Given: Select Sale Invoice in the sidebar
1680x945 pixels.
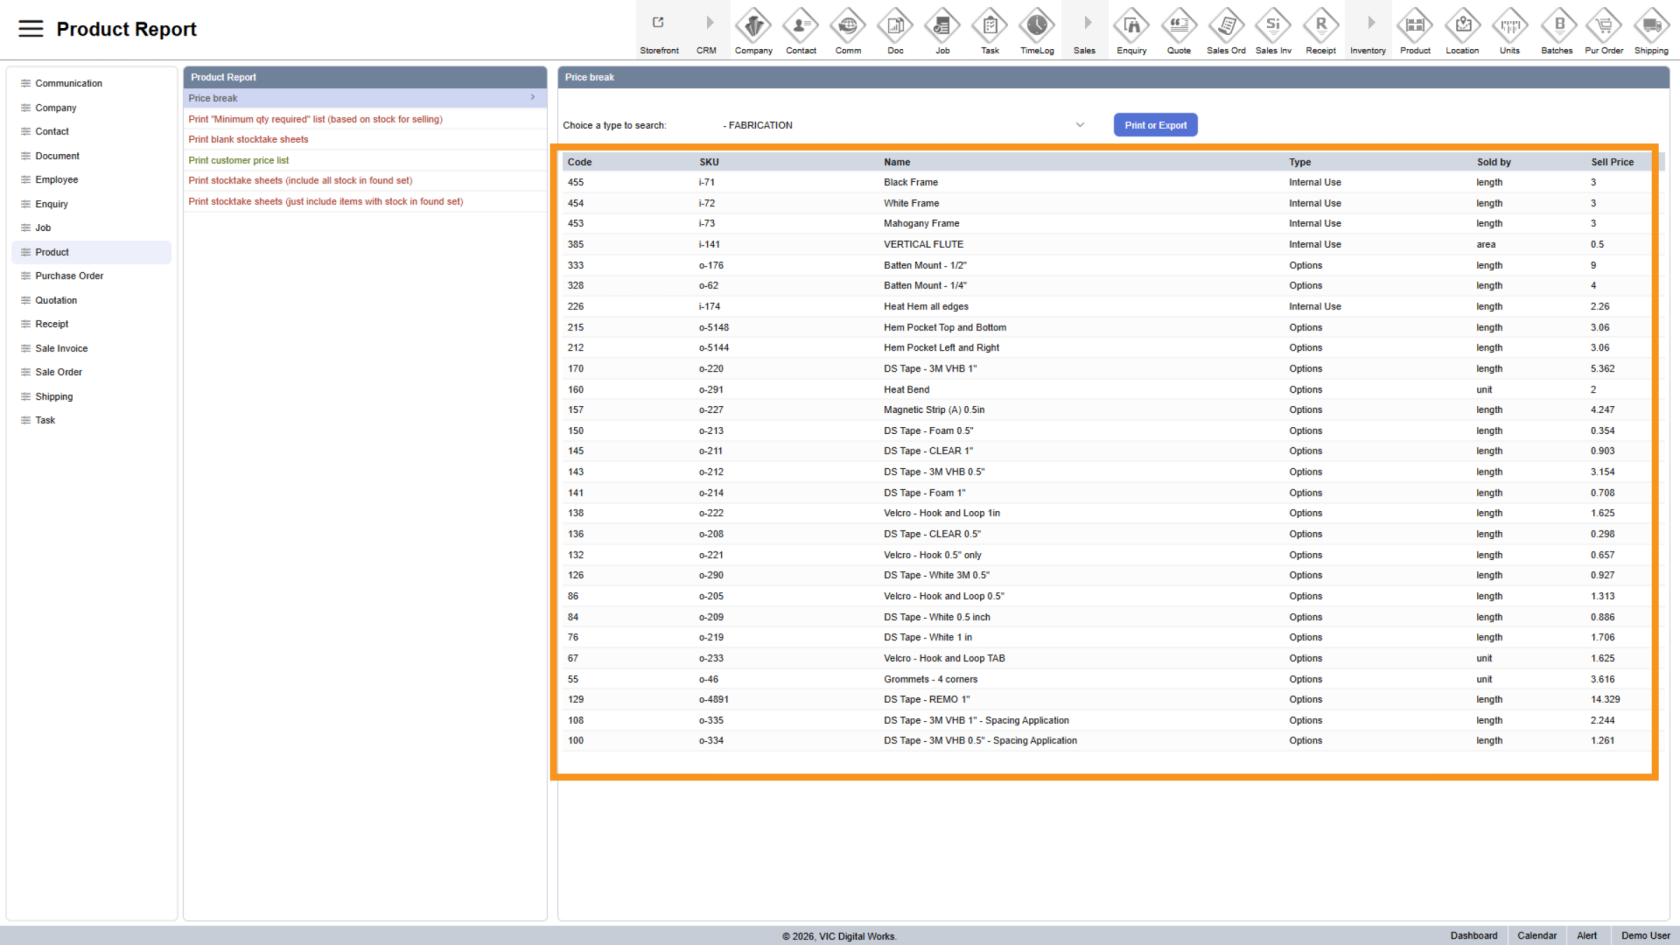Looking at the screenshot, I should [x=61, y=348].
